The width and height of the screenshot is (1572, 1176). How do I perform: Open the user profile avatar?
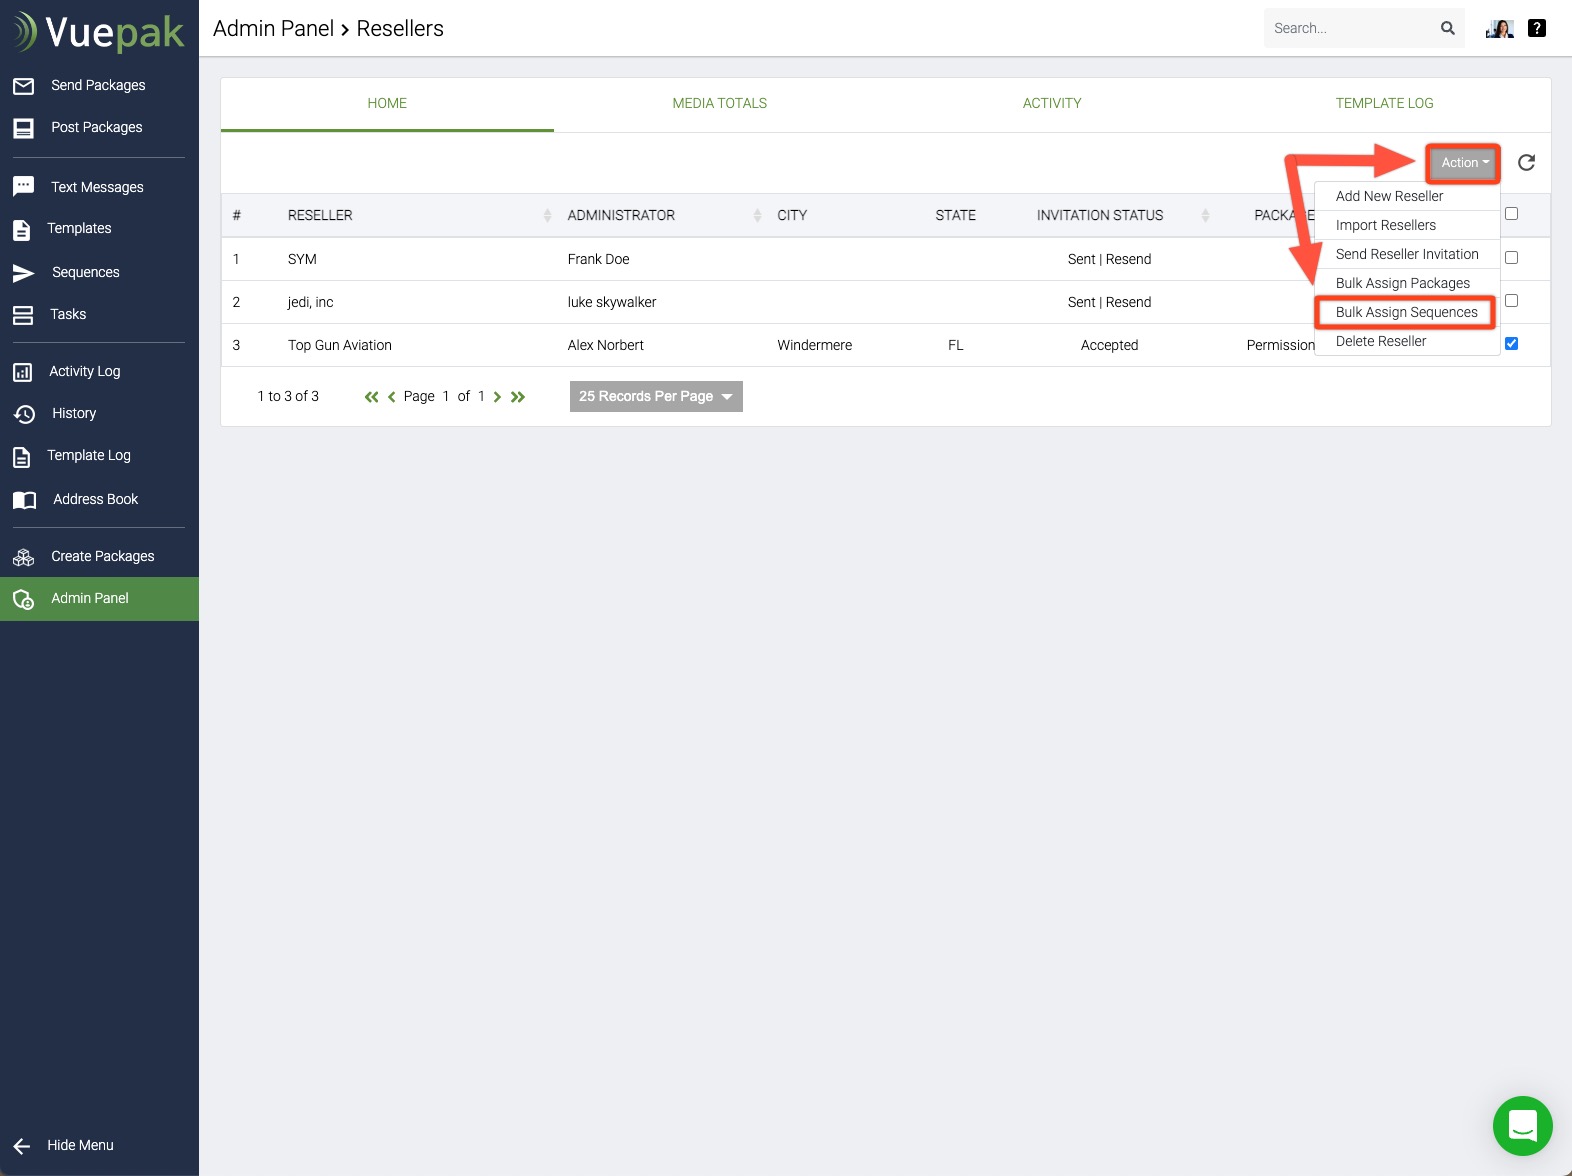[x=1499, y=29]
